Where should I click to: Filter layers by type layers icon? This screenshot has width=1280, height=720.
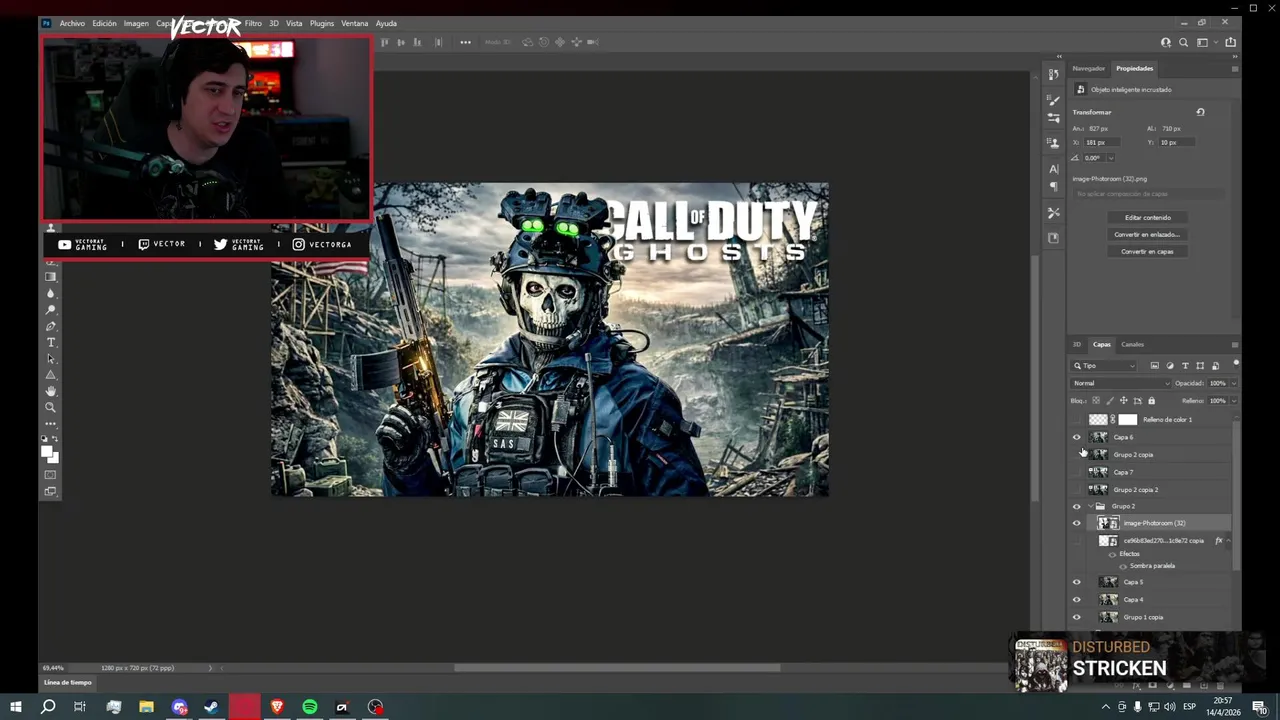pos(1185,366)
